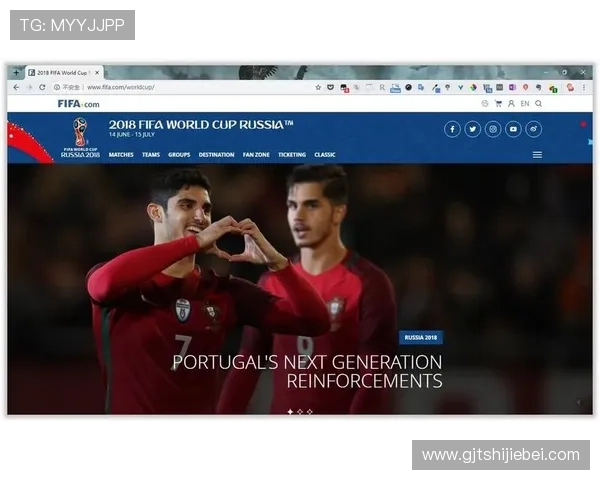Open the Weibo social icon

(534, 129)
